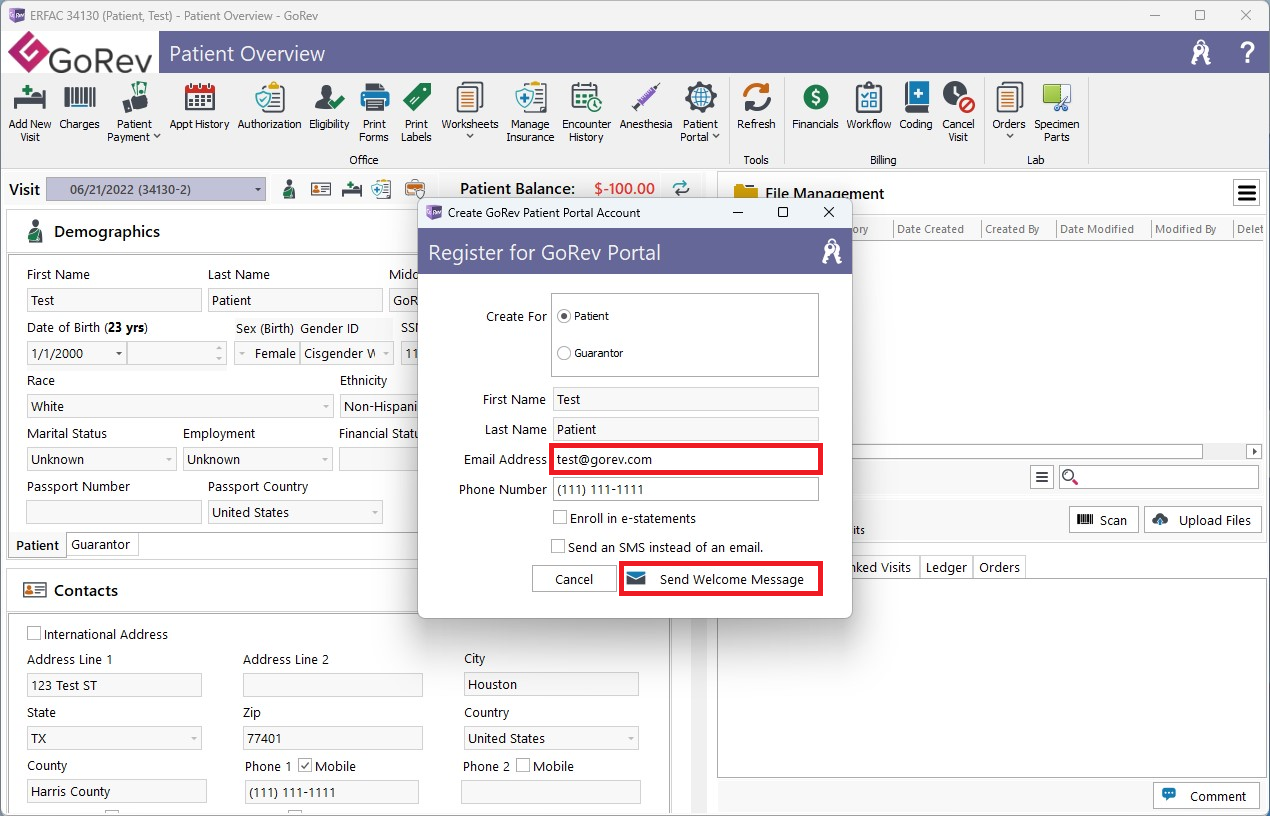This screenshot has width=1270, height=816.
Task: Click the help question mark icon
Action: point(1247,53)
